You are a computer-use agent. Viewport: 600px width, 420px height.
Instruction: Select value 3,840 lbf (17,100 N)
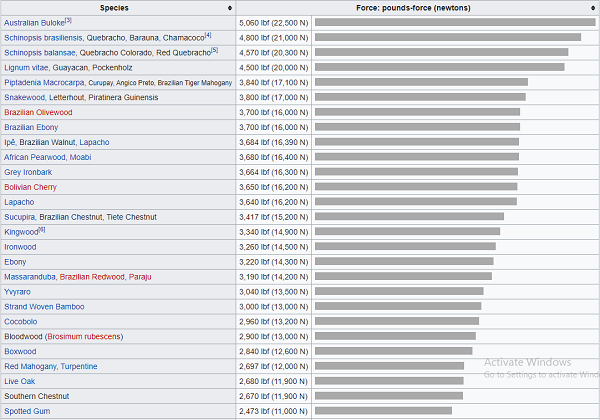274,83
